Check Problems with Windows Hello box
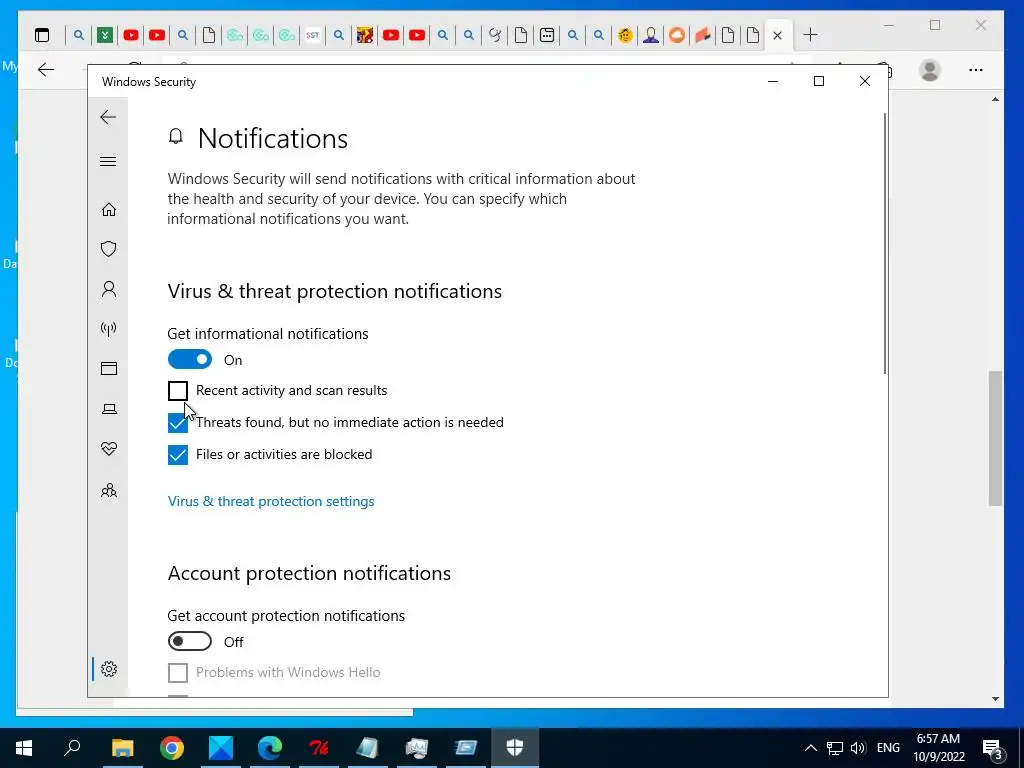Viewport: 1024px width, 768px height. pos(178,672)
